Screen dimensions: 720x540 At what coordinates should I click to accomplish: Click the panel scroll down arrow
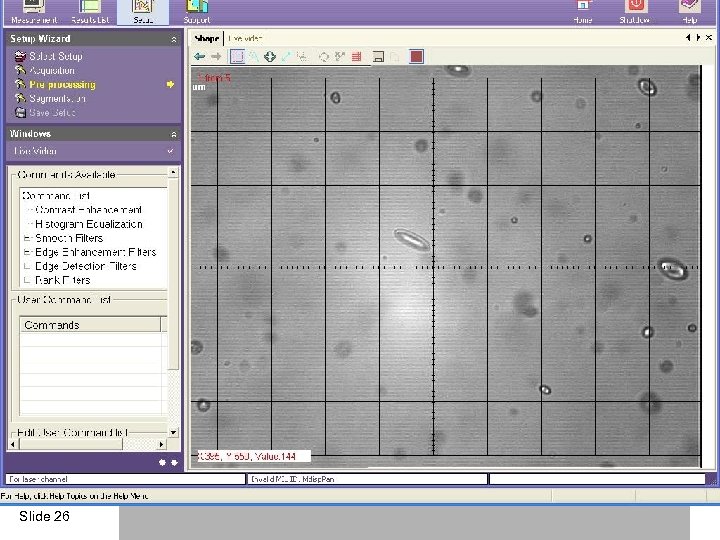(173, 433)
